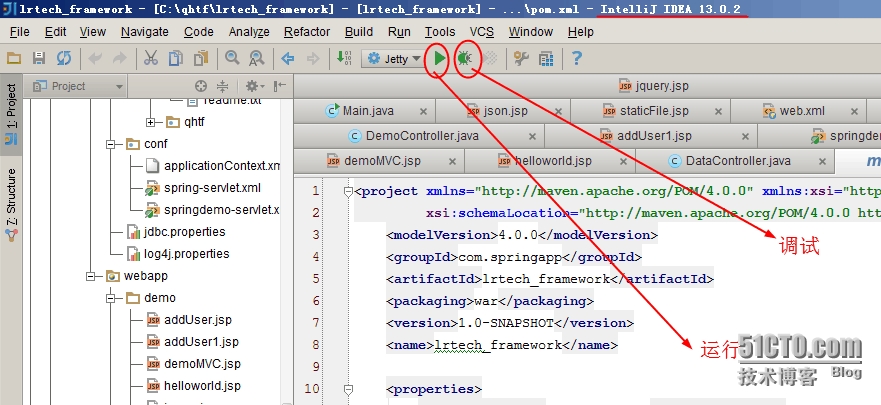Click the Paste clipboard icon

pos(201,58)
